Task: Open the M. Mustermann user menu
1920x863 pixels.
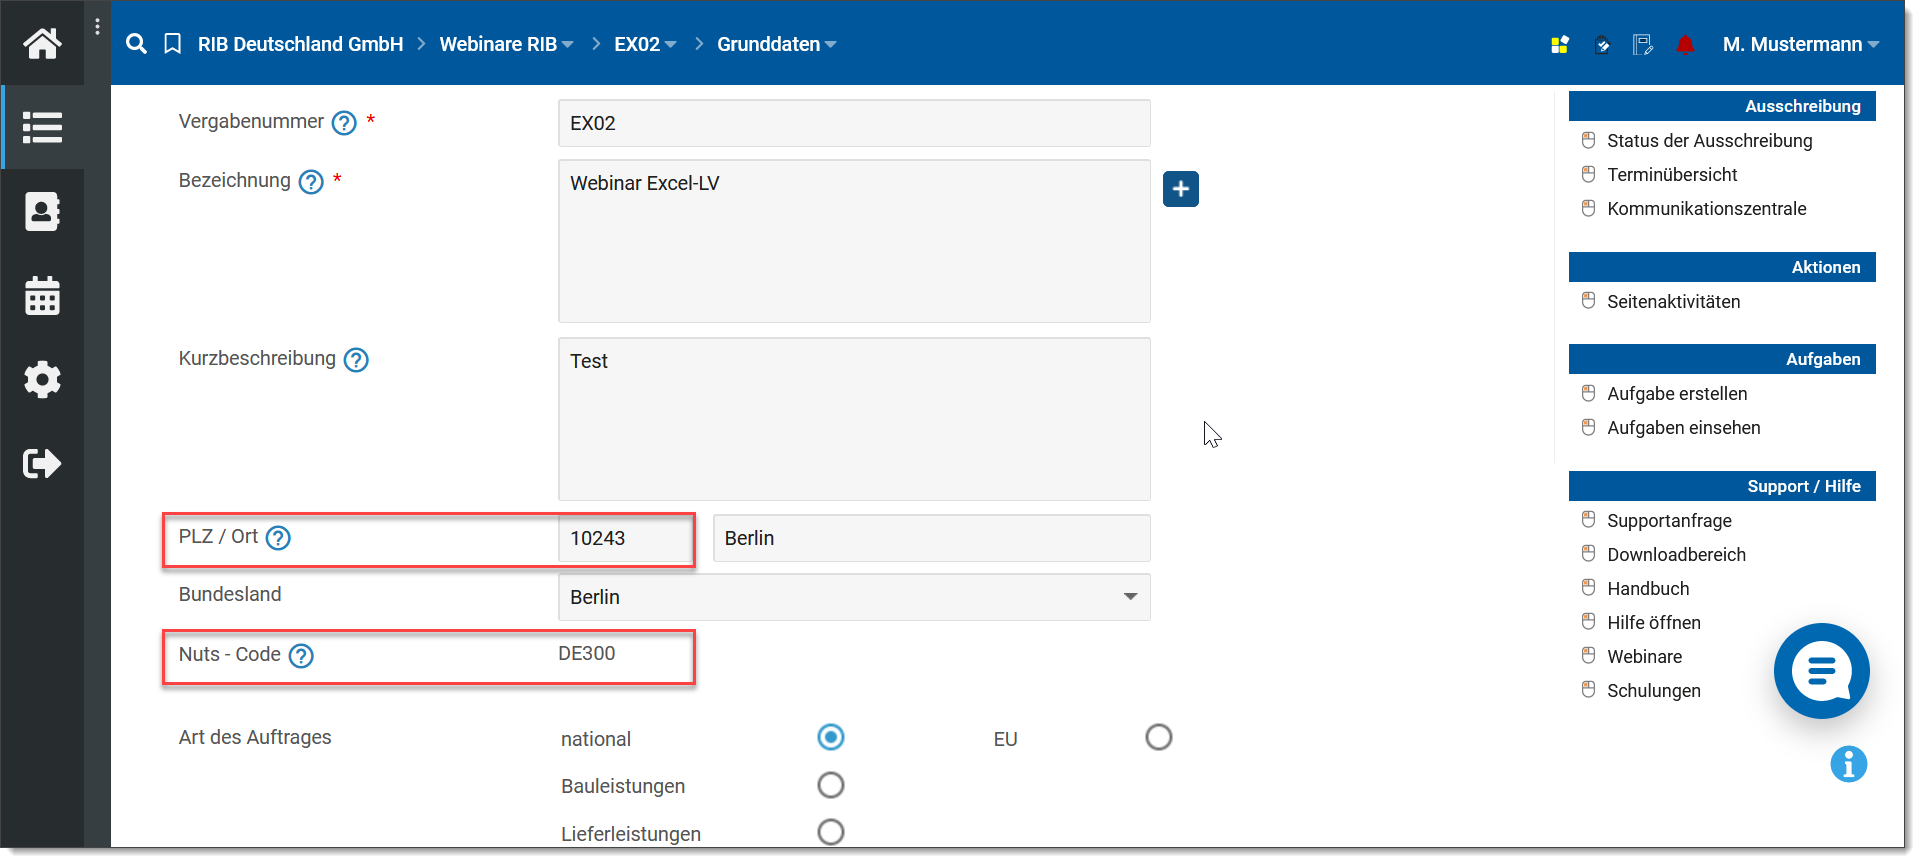Action: point(1800,45)
